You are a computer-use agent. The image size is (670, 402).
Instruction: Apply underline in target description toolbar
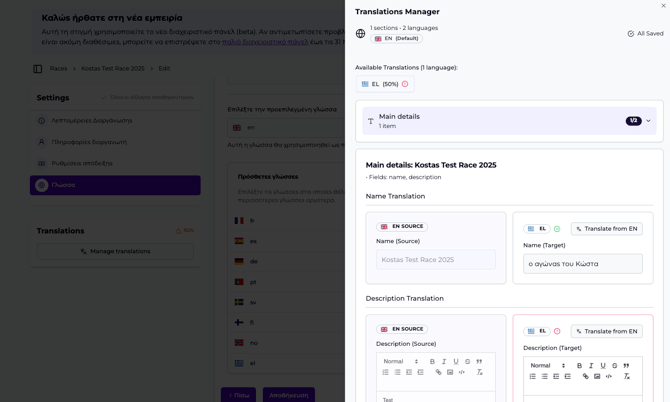603,366
